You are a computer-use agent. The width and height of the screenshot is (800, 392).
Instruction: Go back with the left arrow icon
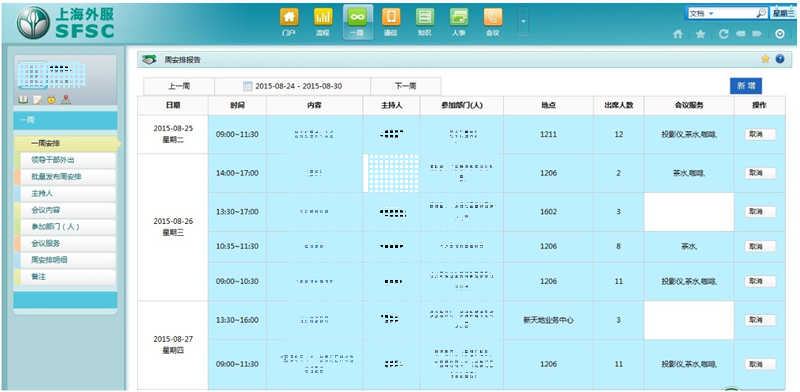(x=740, y=34)
